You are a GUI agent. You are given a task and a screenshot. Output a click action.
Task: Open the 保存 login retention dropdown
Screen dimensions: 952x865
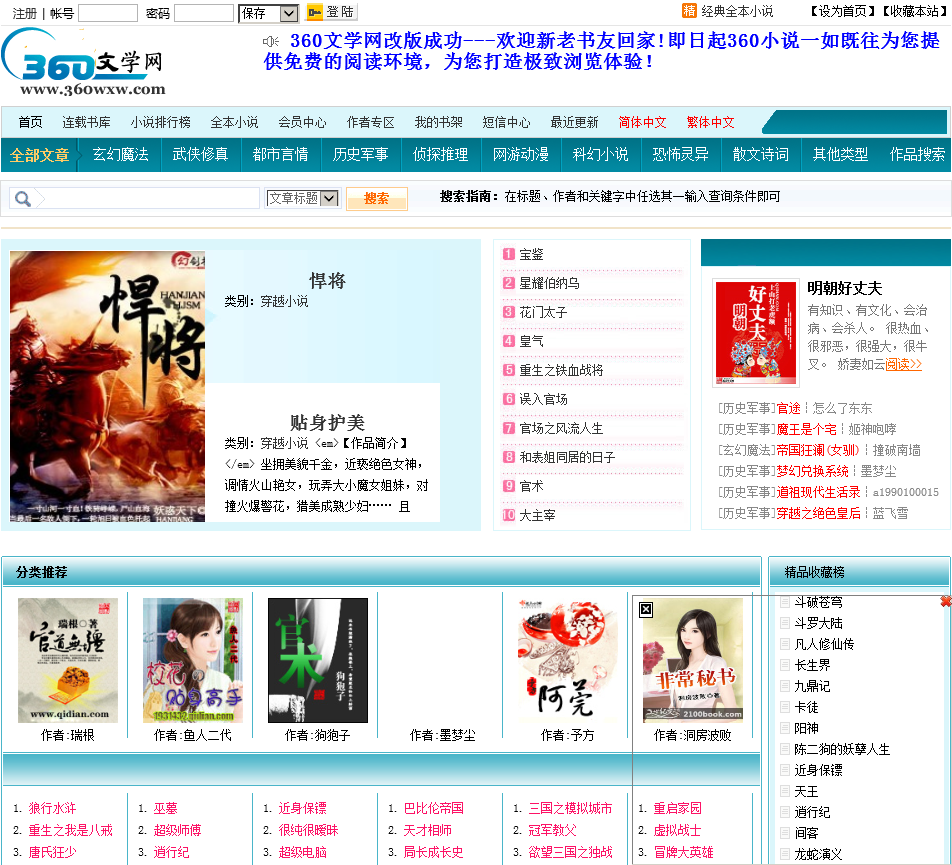tap(268, 13)
